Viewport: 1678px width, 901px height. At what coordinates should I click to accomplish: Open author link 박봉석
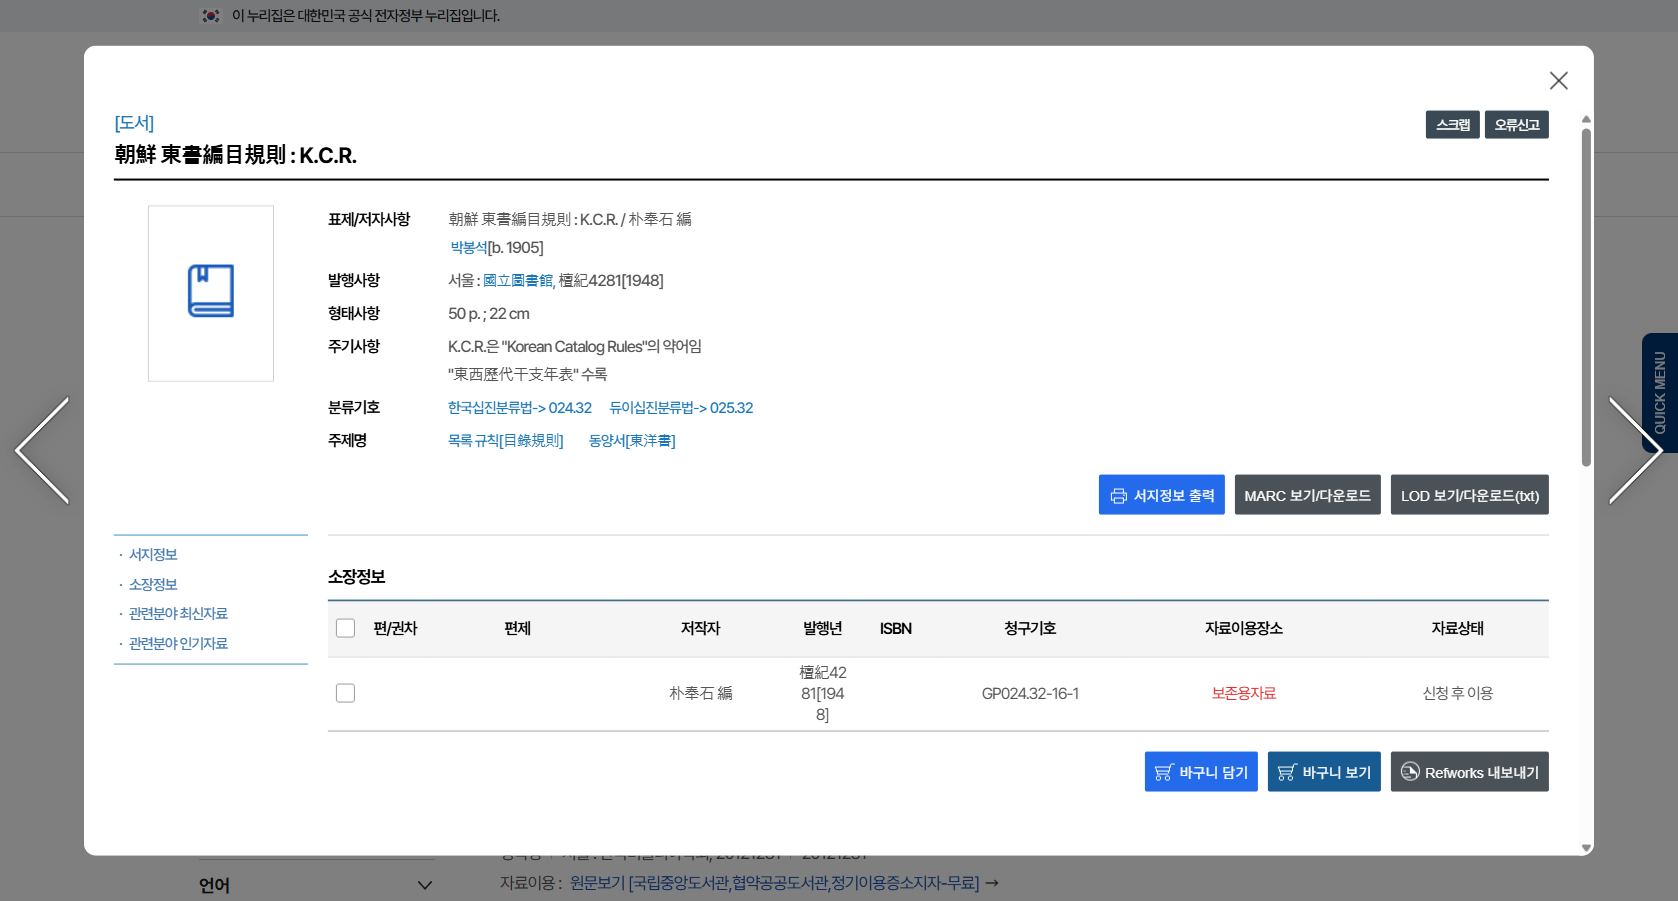pos(468,248)
